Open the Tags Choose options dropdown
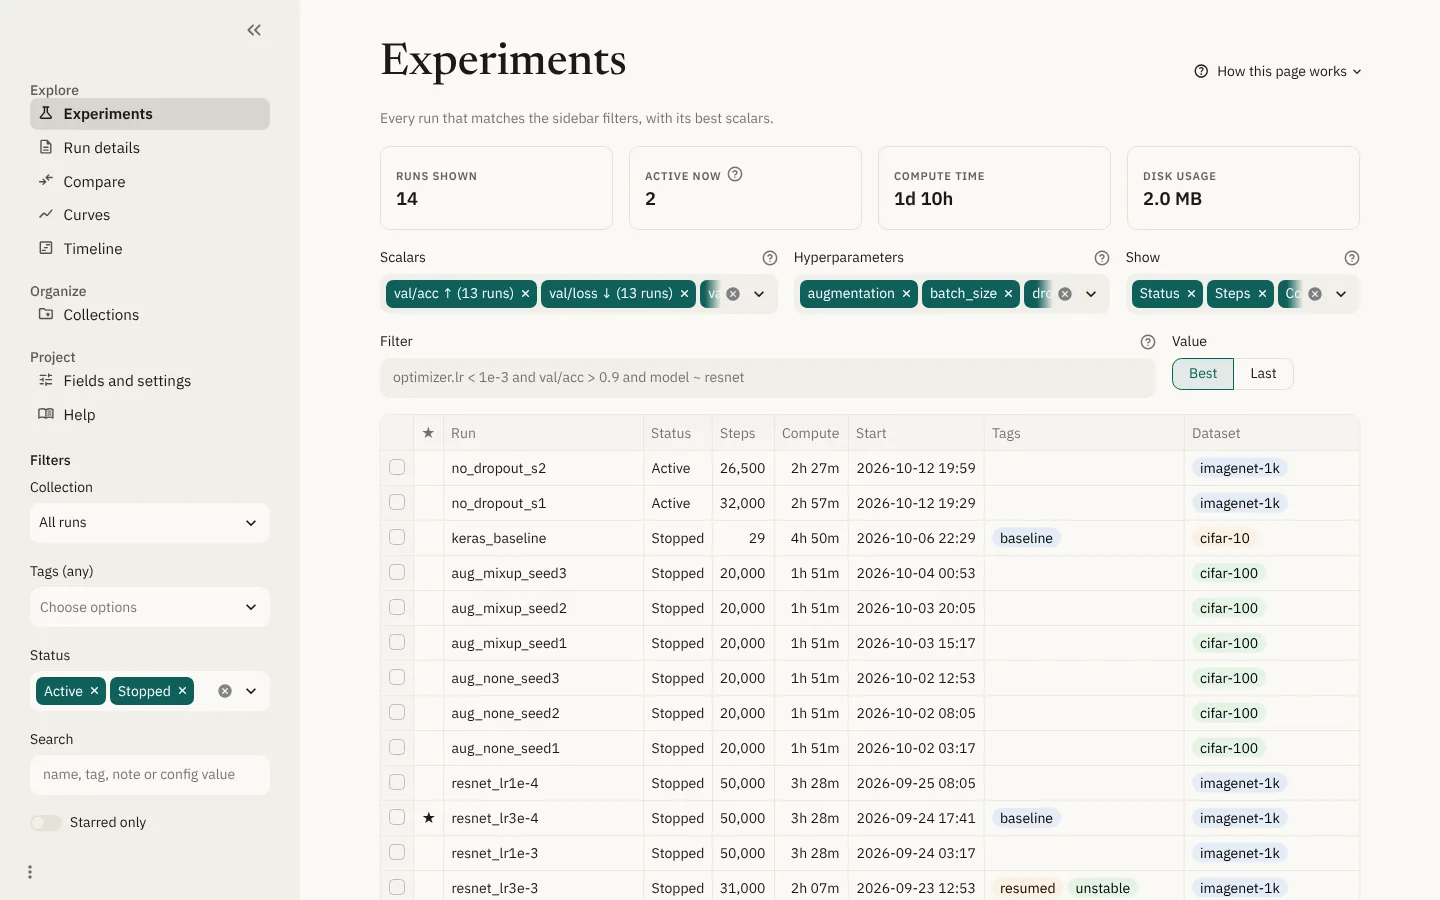The width and height of the screenshot is (1440, 900). coord(150,607)
